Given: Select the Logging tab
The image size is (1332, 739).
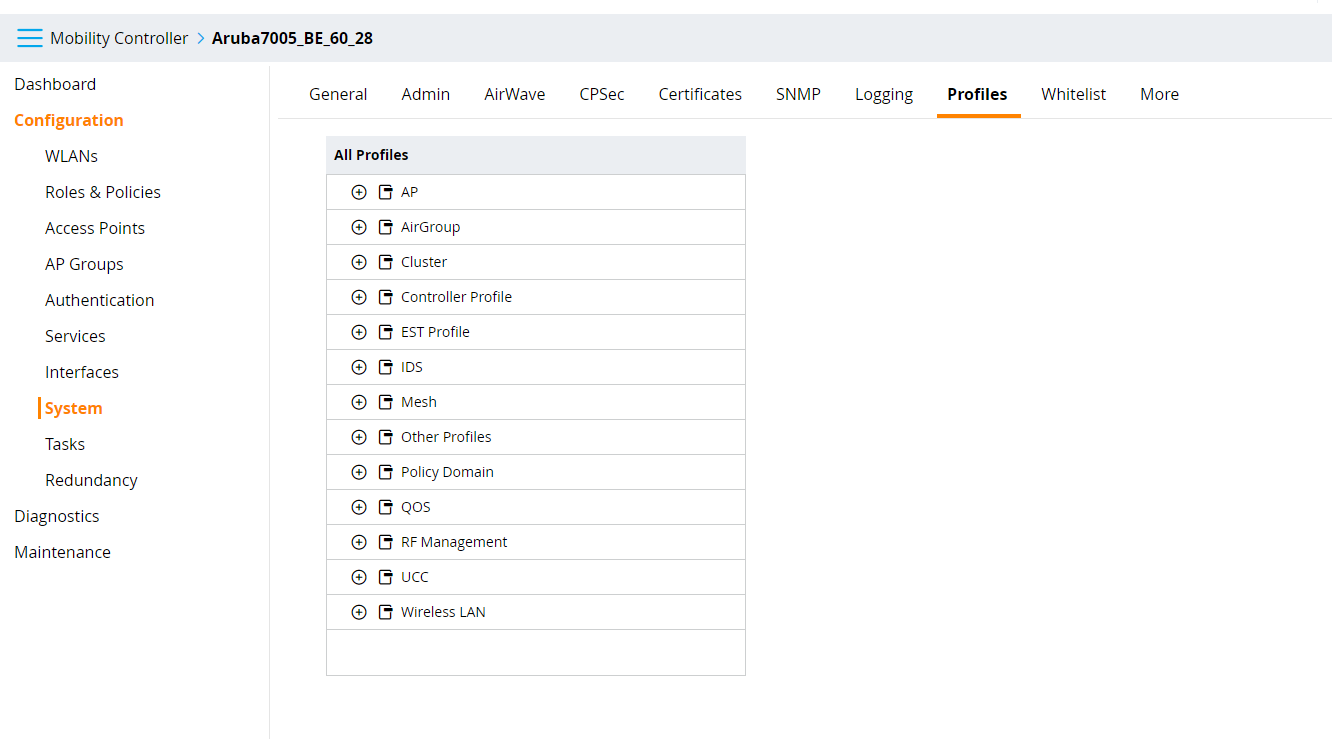Looking at the screenshot, I should [x=884, y=94].
